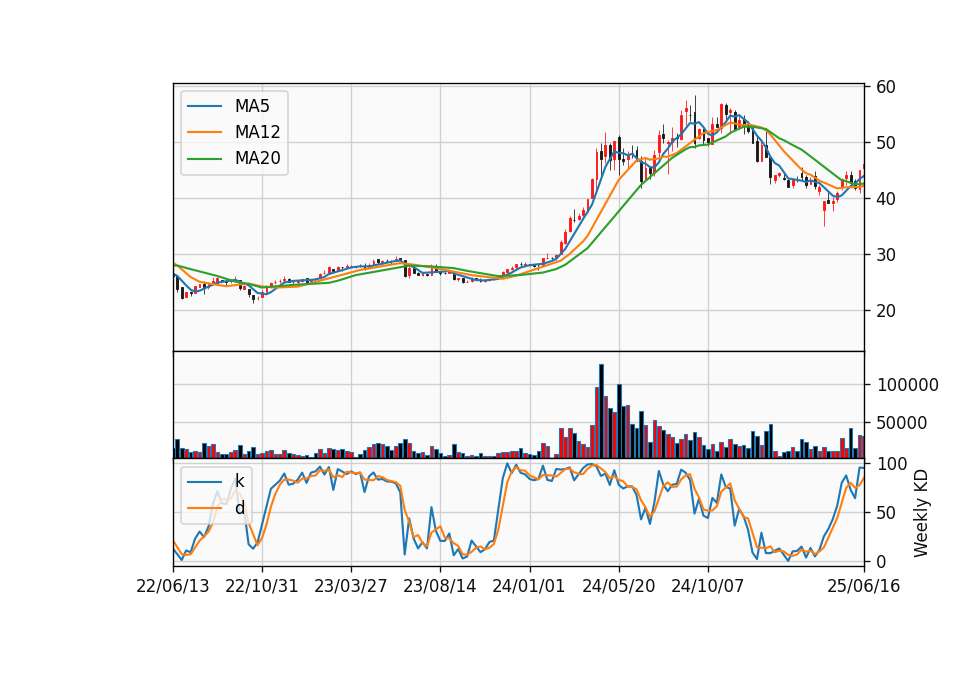
Task: Click the price axis value 20
Action: click(886, 311)
